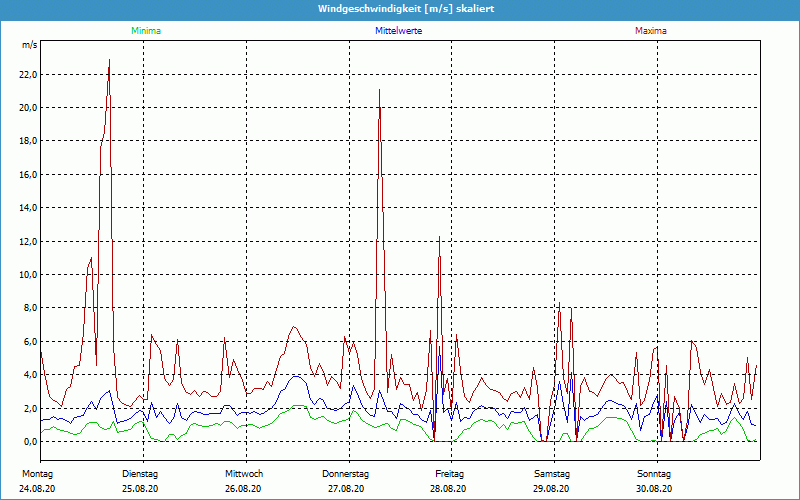Image resolution: width=800 pixels, height=500 pixels.
Task: Click the date 27.08.20
Action: 346,489
